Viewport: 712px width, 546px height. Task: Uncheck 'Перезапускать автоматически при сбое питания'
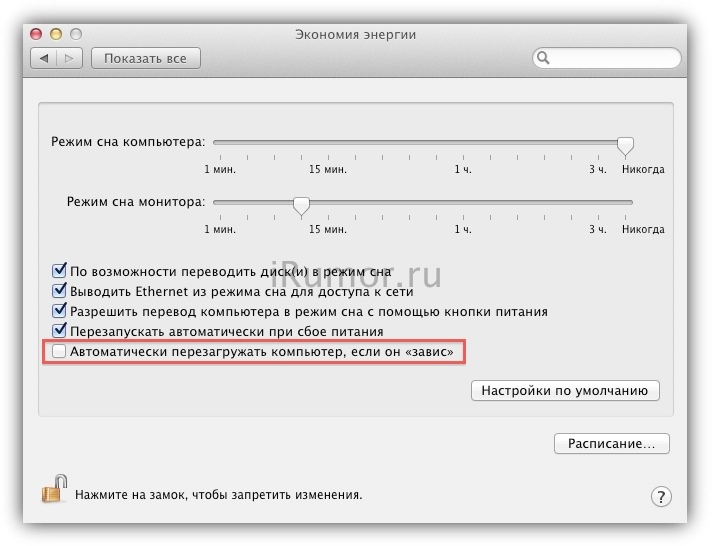(x=59, y=331)
